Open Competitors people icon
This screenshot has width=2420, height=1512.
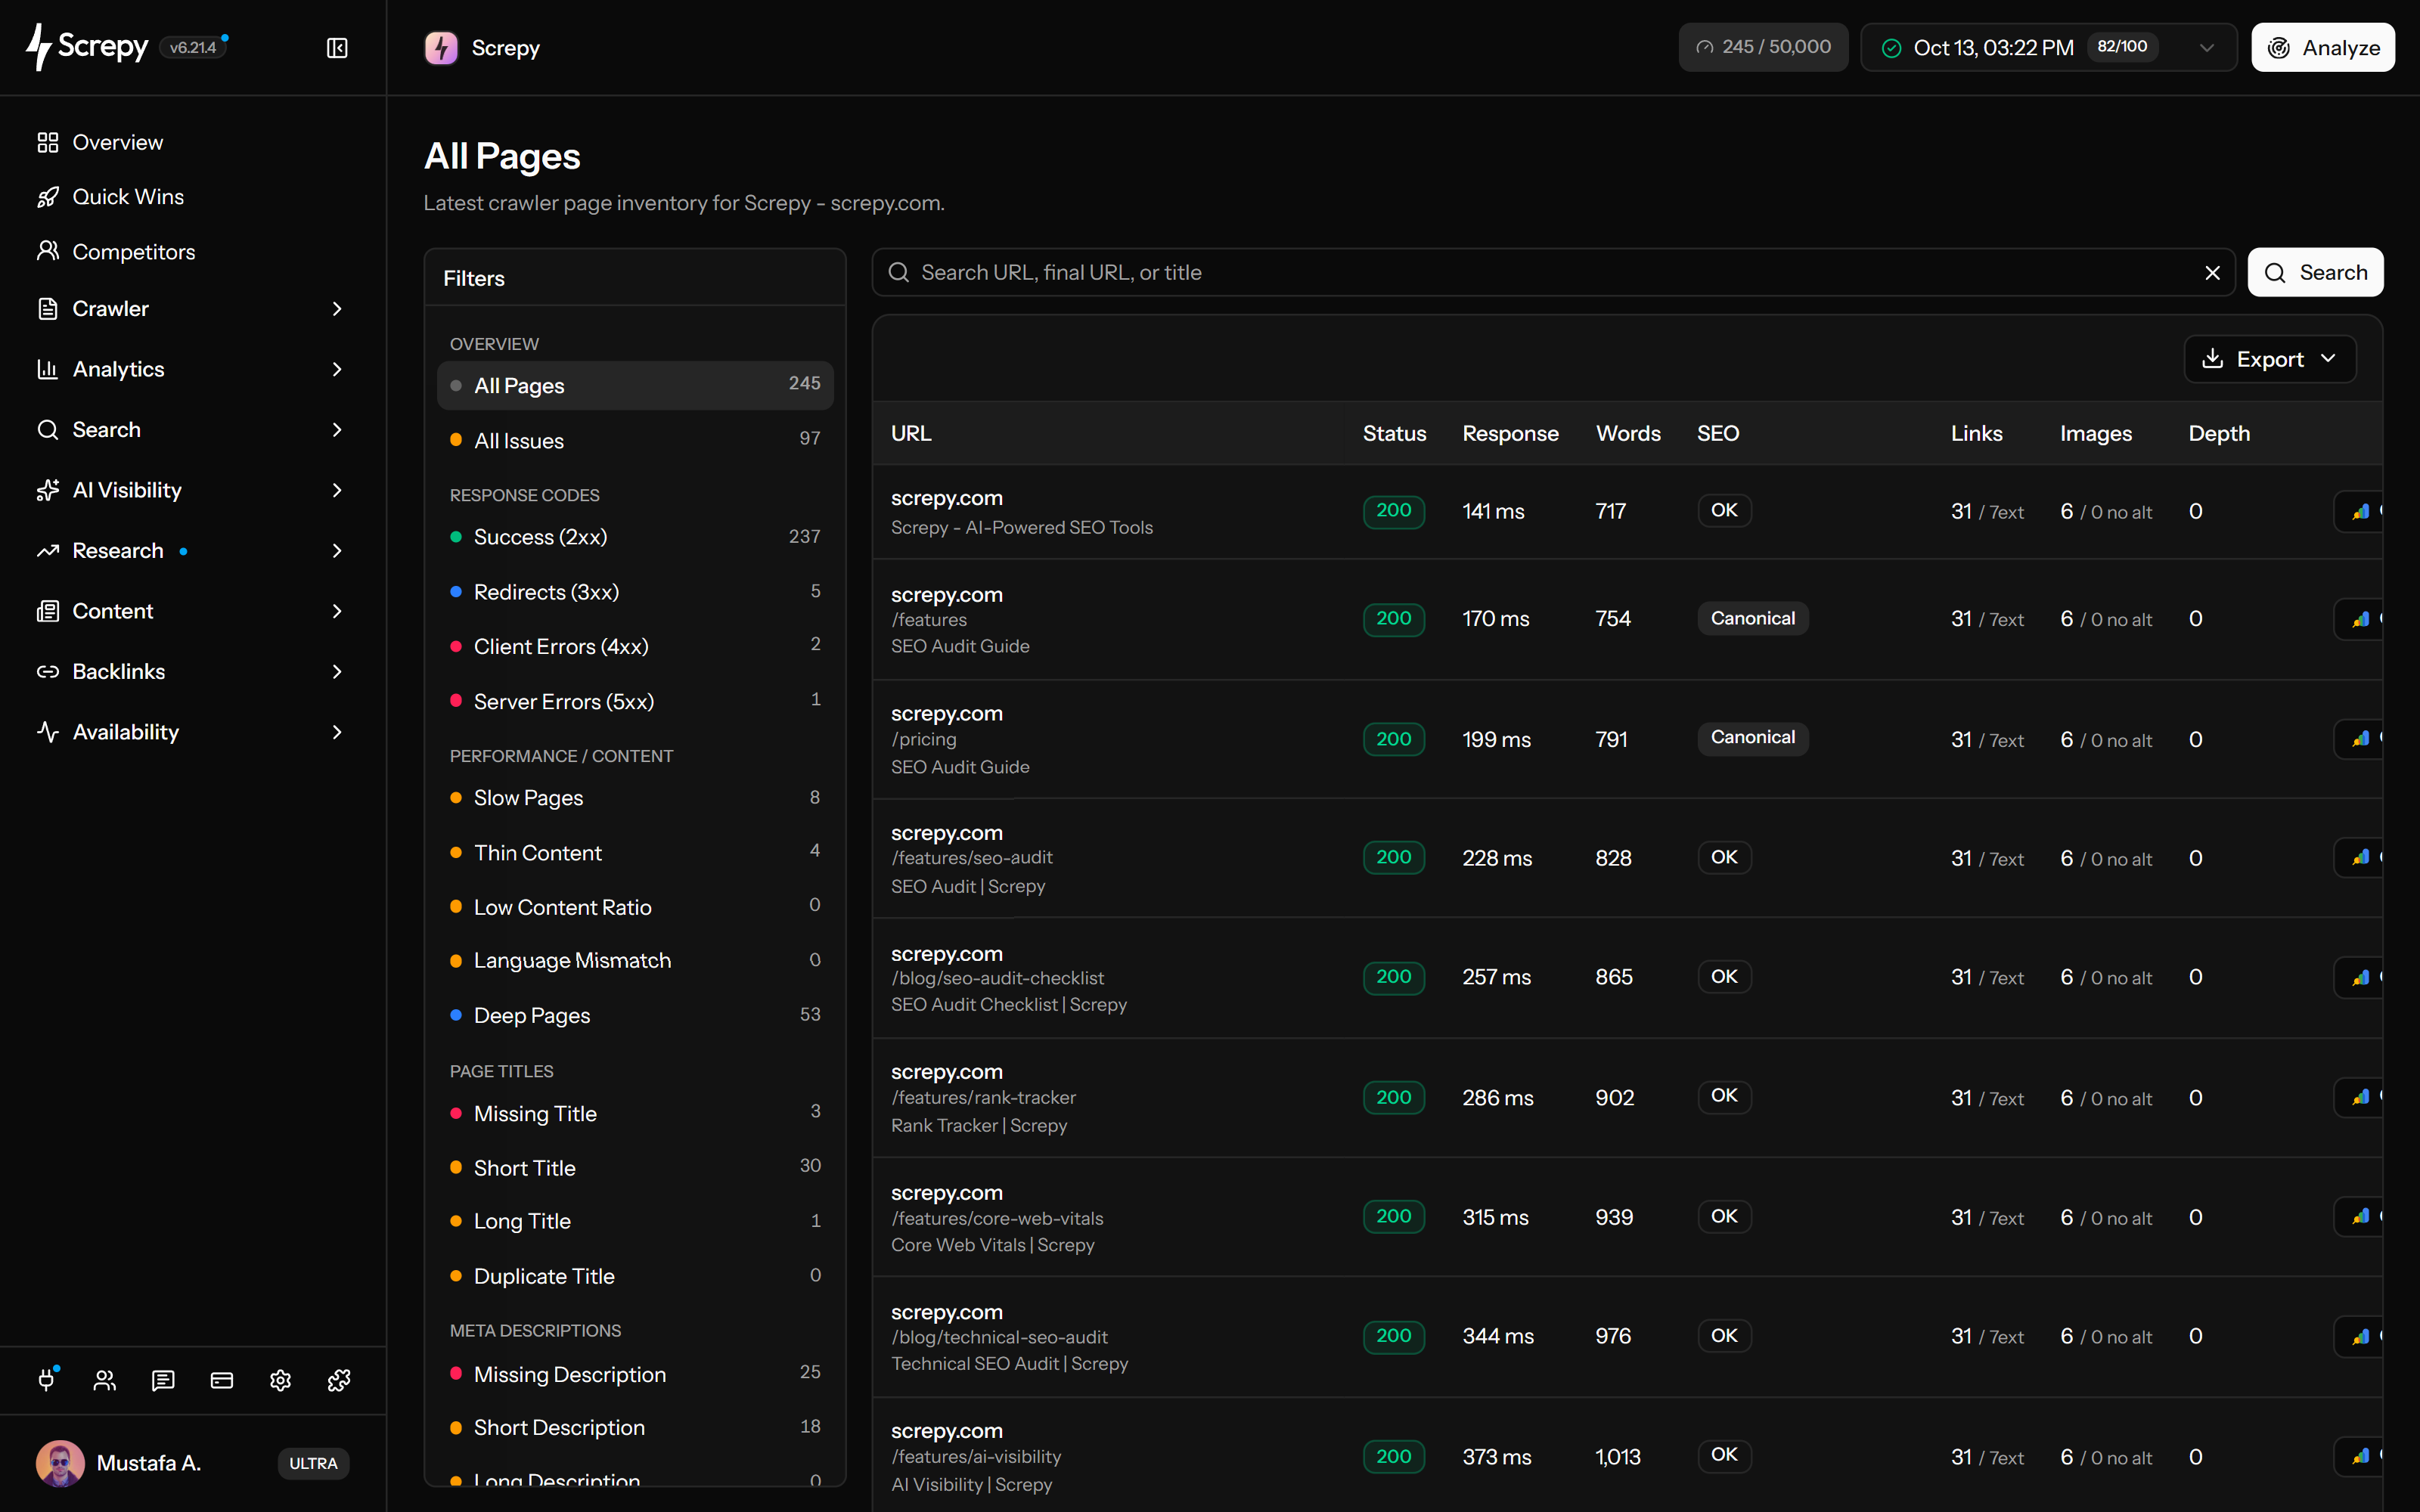coord(48,251)
